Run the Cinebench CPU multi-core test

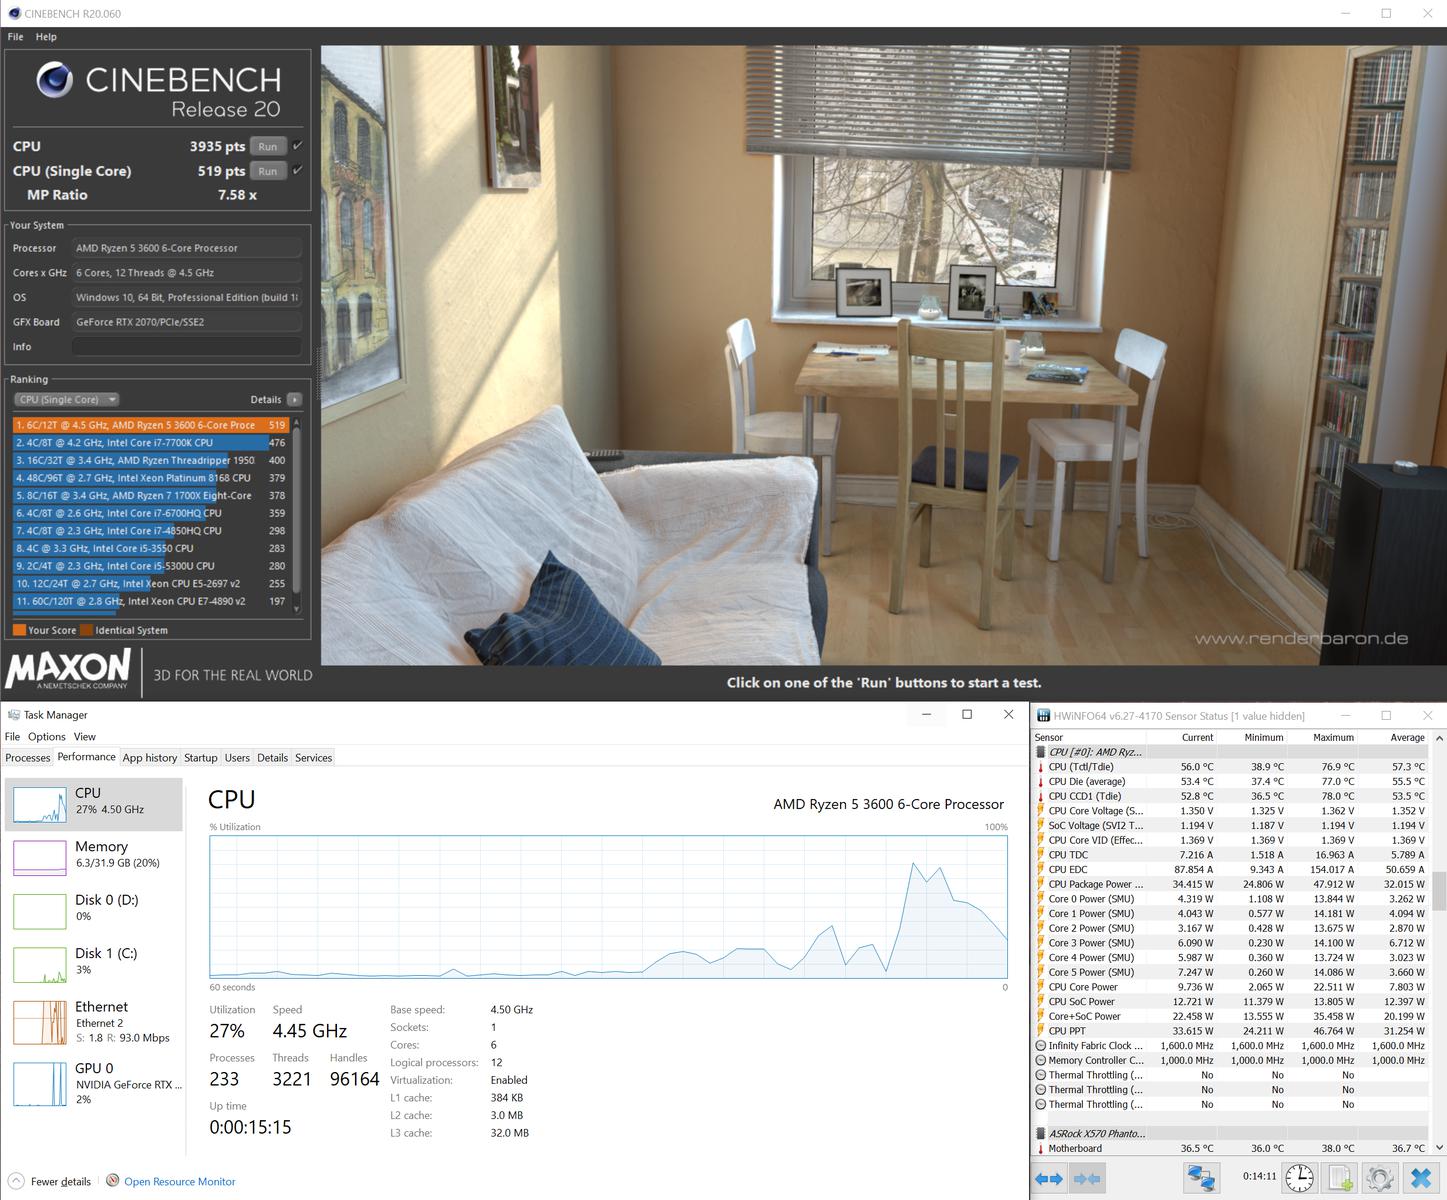[267, 146]
